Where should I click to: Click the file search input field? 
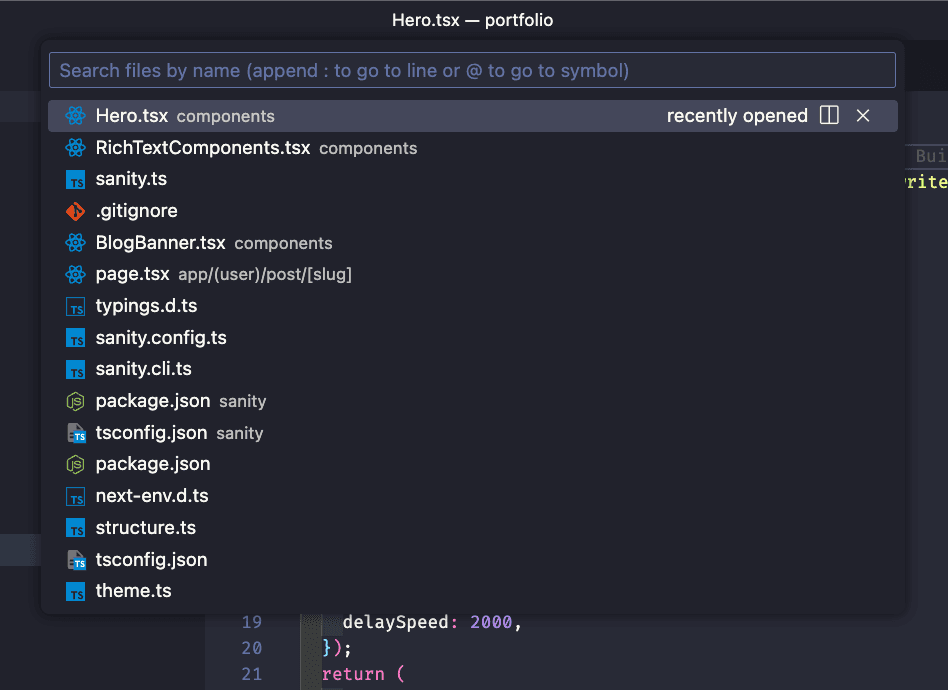point(473,69)
